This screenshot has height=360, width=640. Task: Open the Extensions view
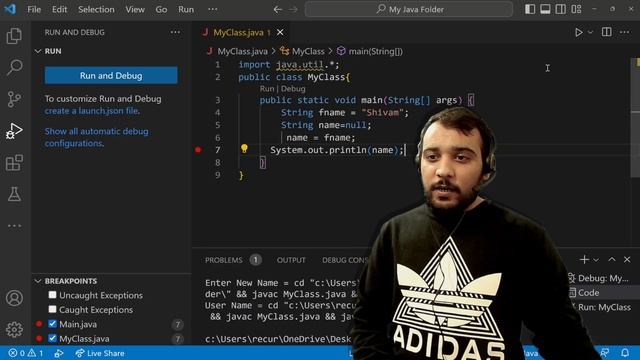click(14, 162)
